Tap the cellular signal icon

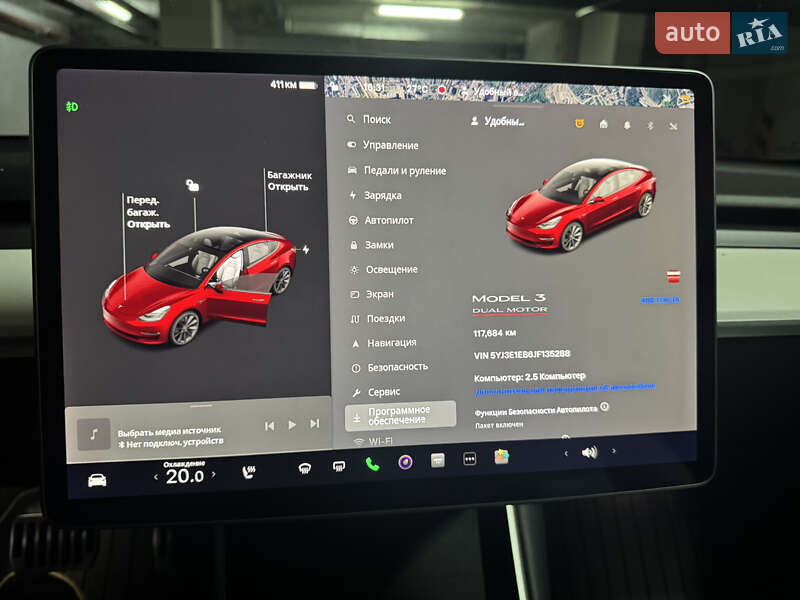coord(673,127)
